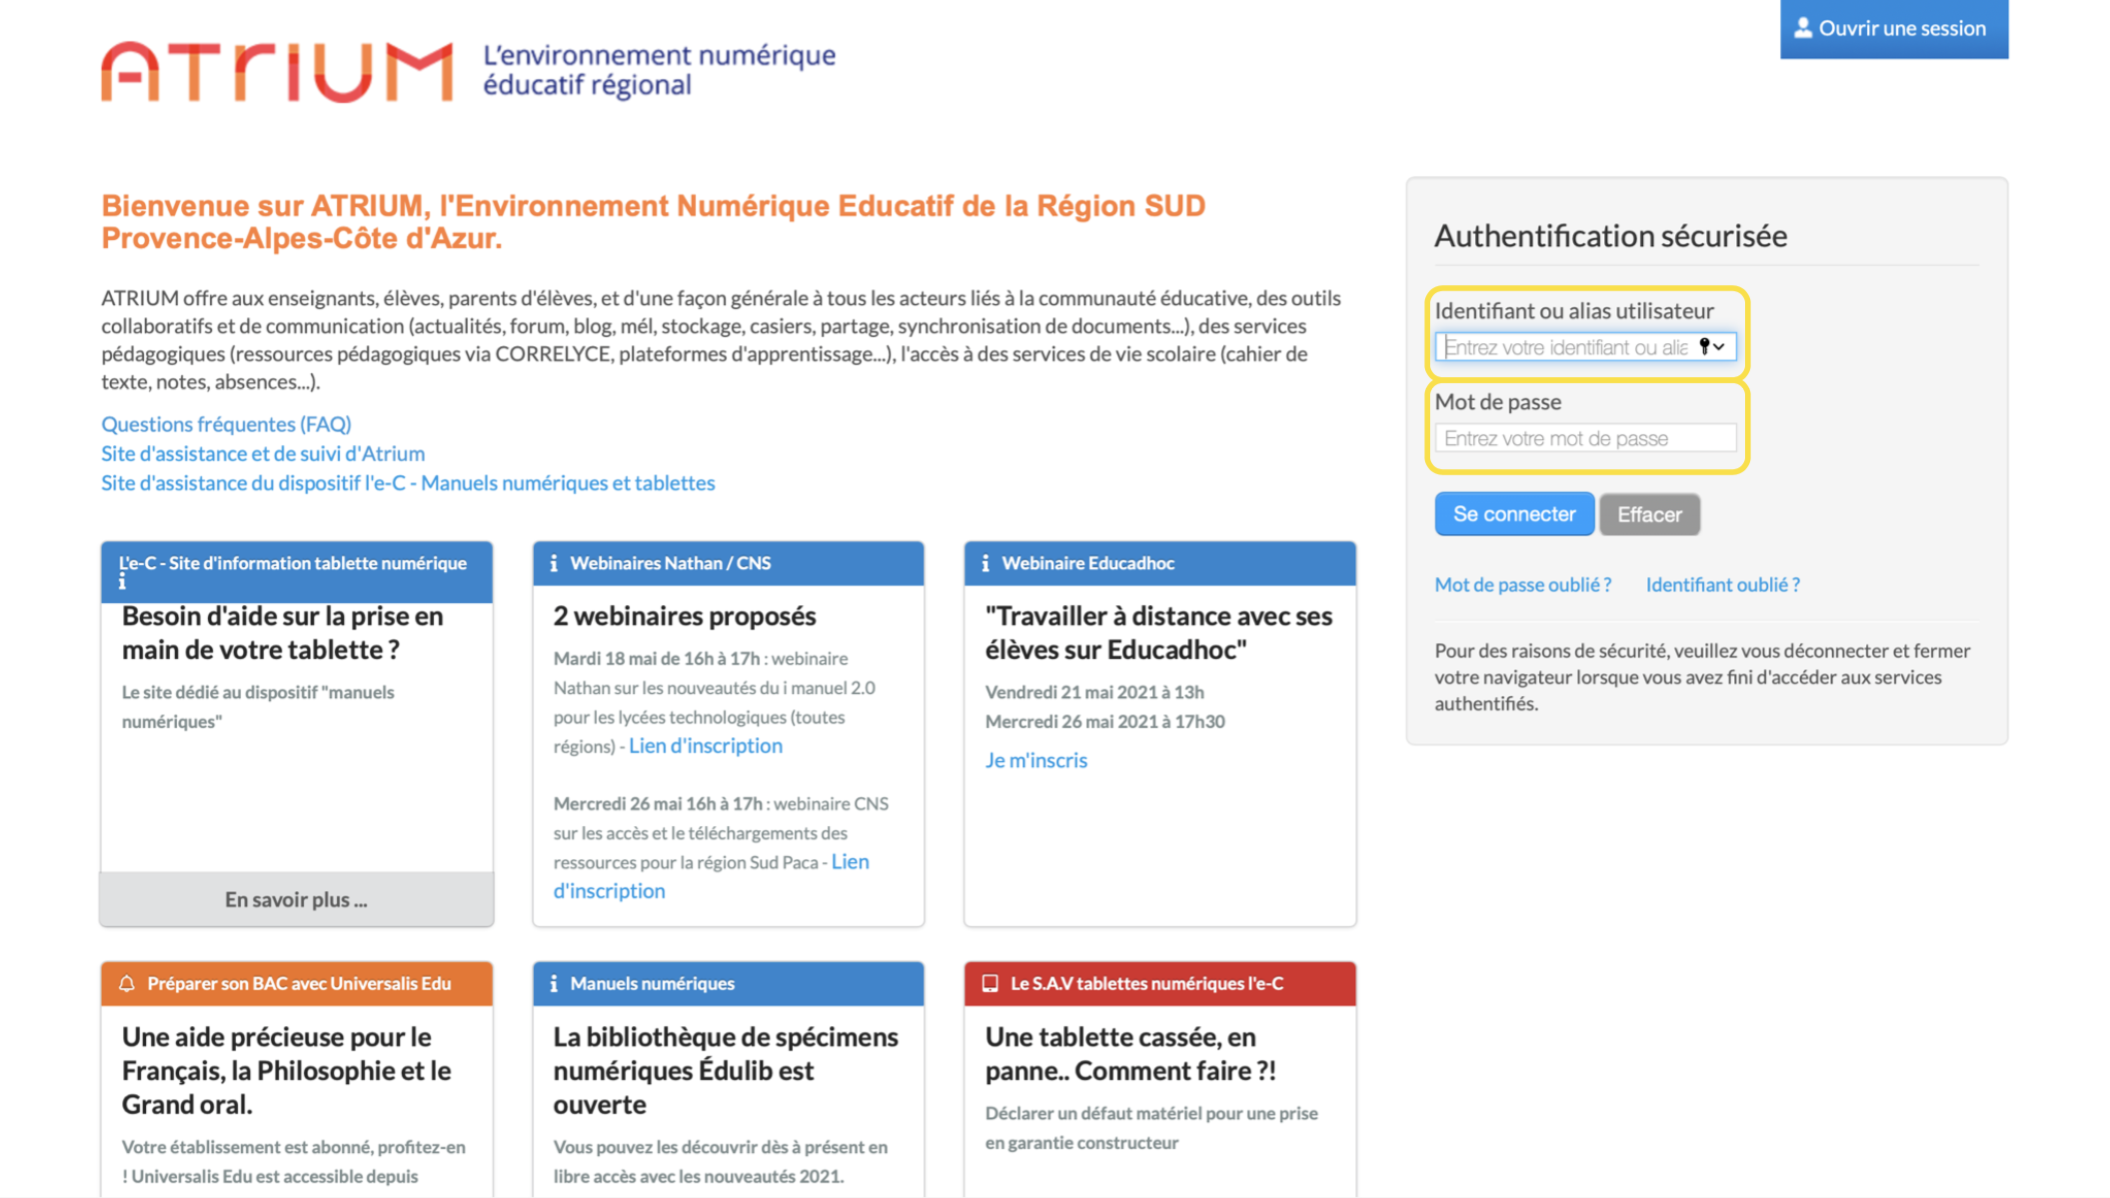Open the Identifiant oublié link
The image size is (2110, 1198).
tap(1723, 584)
